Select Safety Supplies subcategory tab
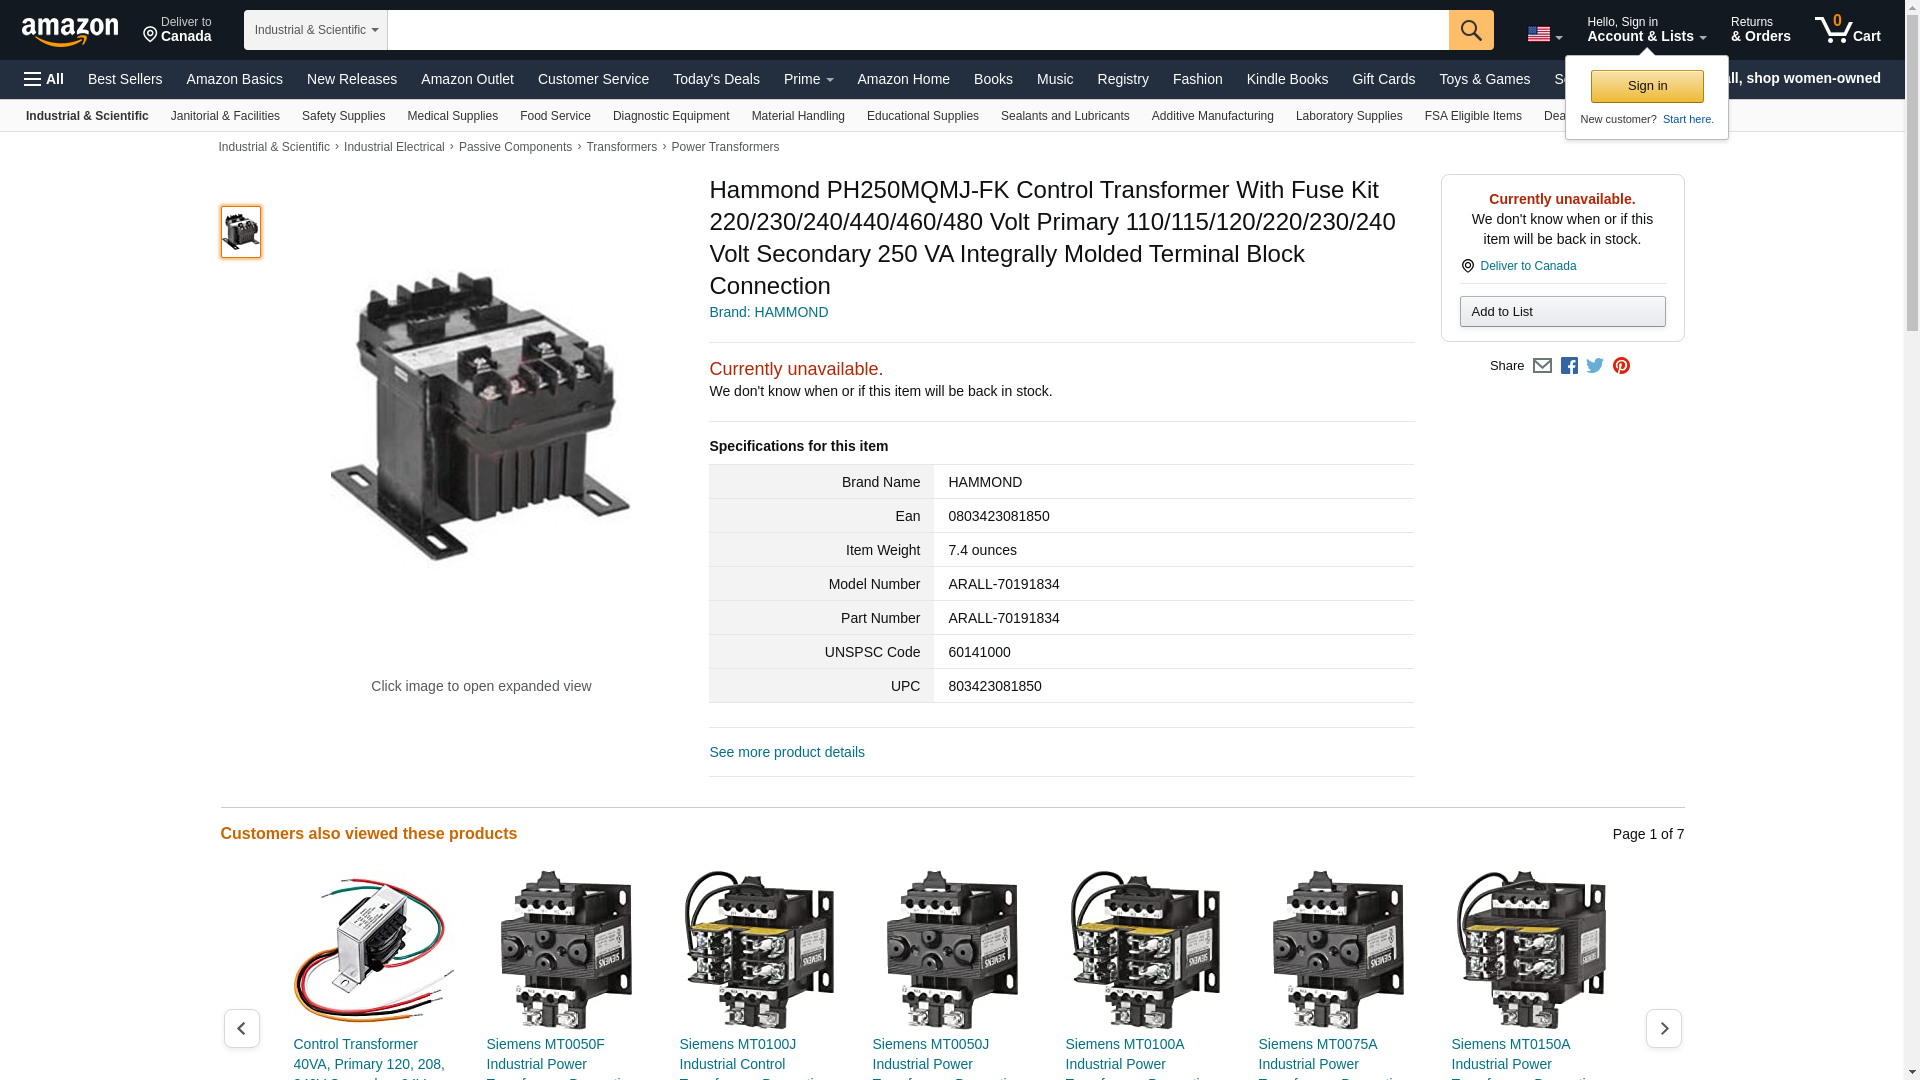1920x1080 pixels. coord(343,116)
